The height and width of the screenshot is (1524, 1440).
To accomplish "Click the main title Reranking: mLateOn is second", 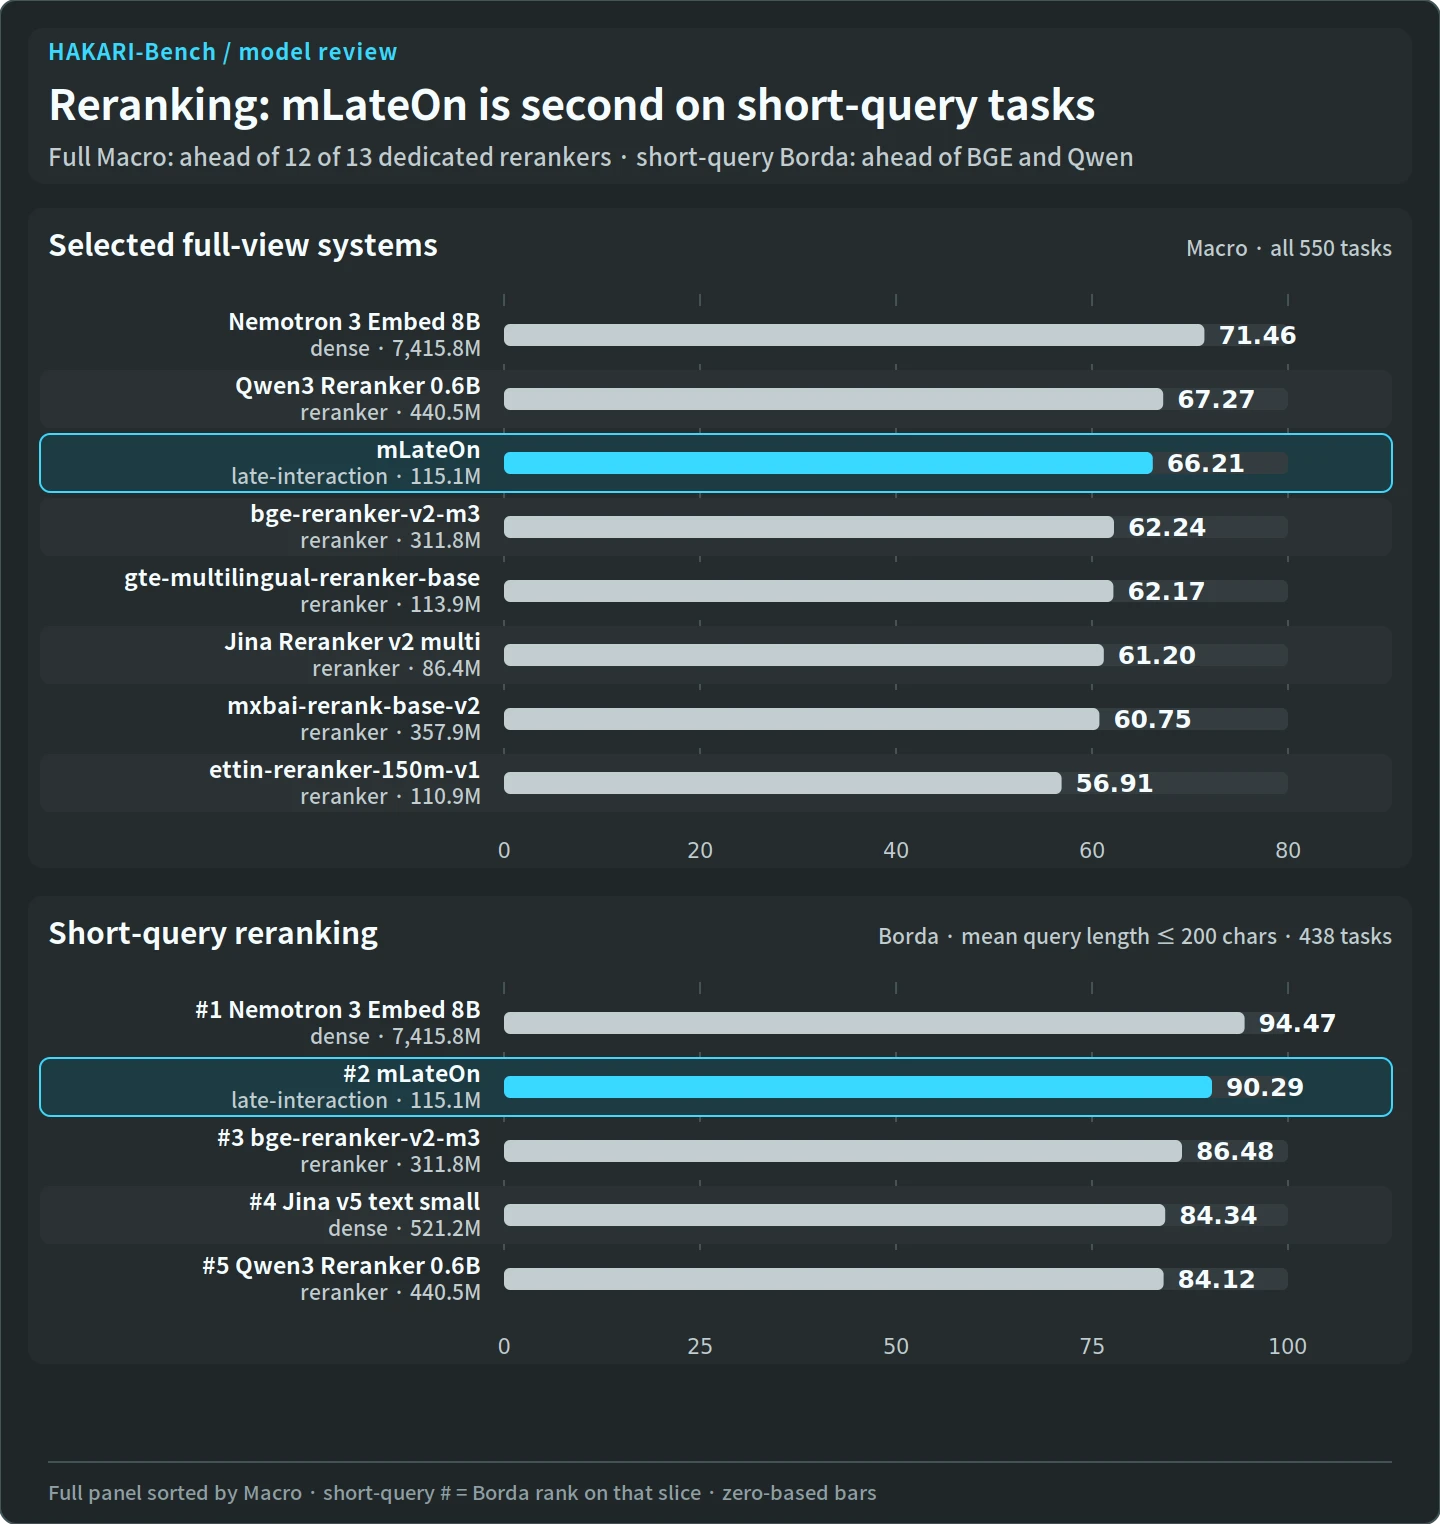I will (x=572, y=105).
